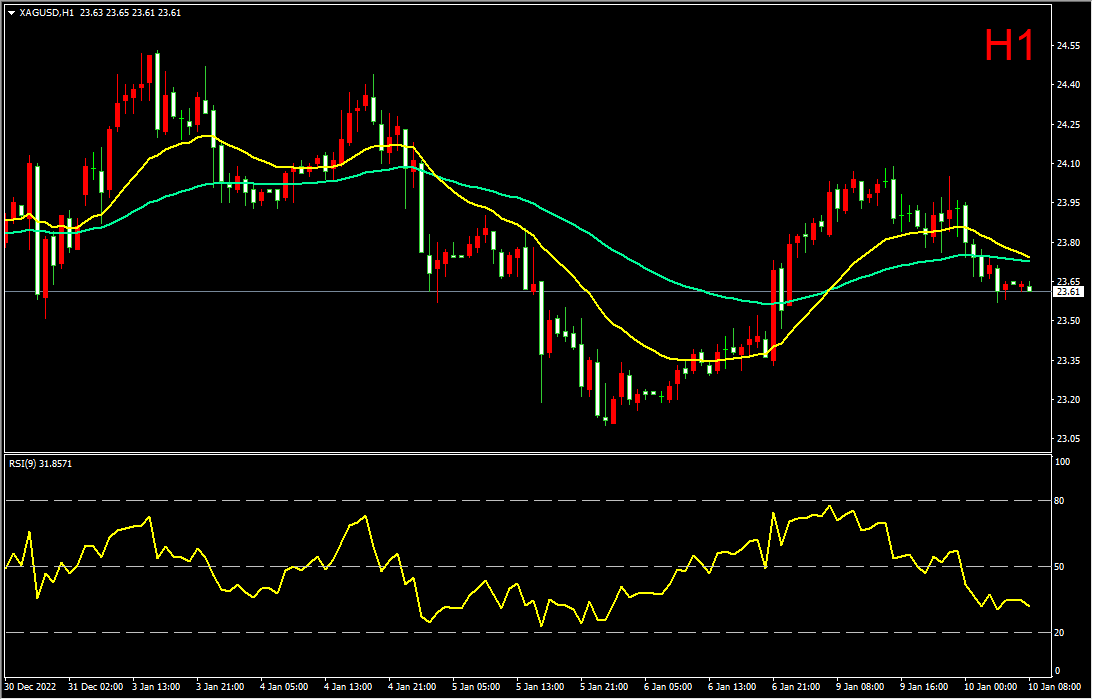Click the 9 Jan 16:00 time axis label
The image size is (1093, 700).
[x=924, y=687]
